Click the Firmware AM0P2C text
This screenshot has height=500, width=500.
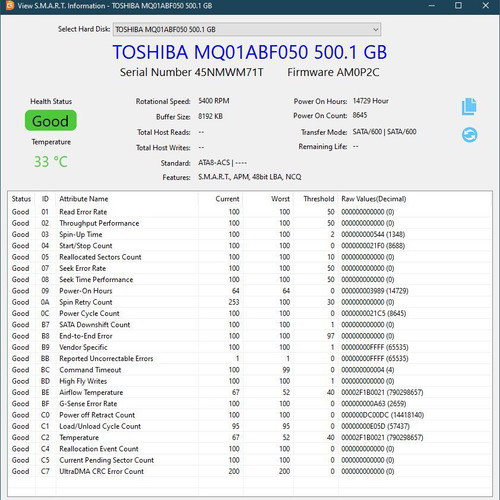pos(333,72)
